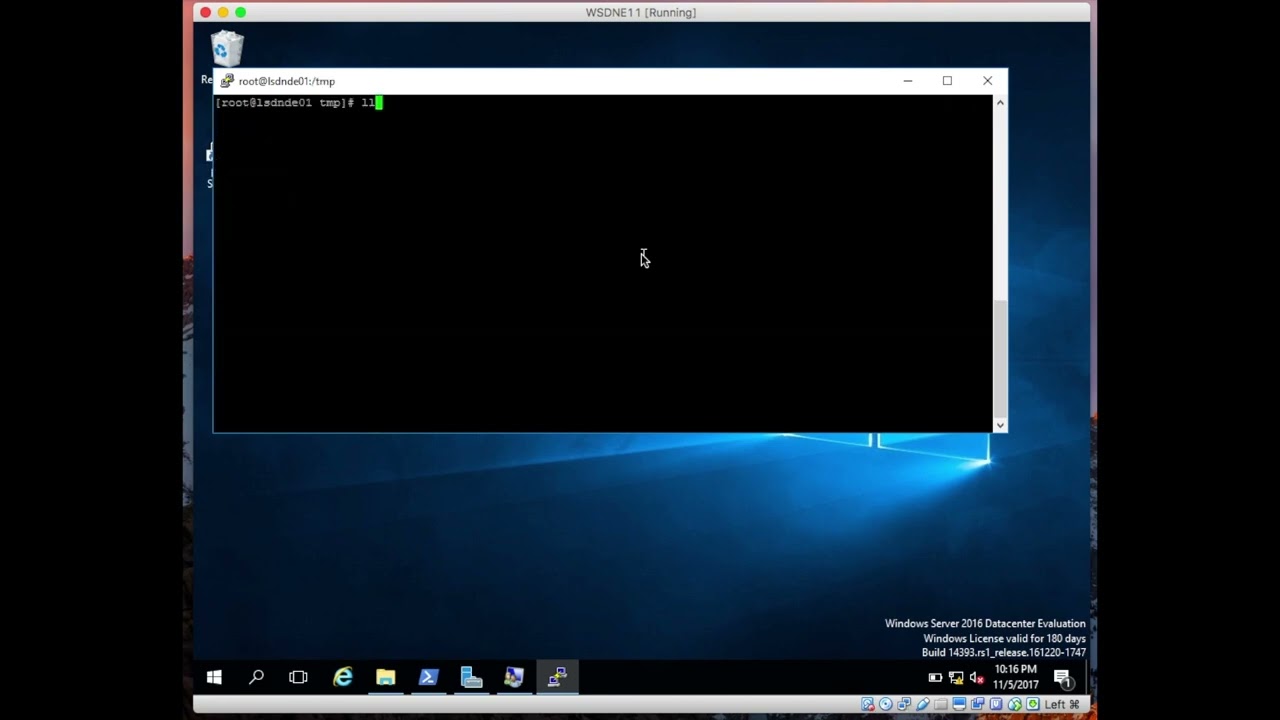
Task: Click muted volume tray icon
Action: tap(977, 678)
